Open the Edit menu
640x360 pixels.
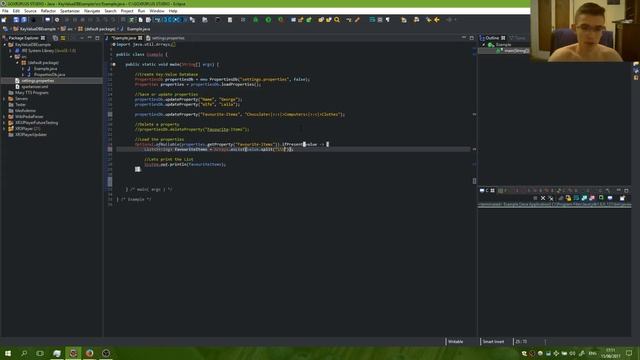[x=16, y=11]
